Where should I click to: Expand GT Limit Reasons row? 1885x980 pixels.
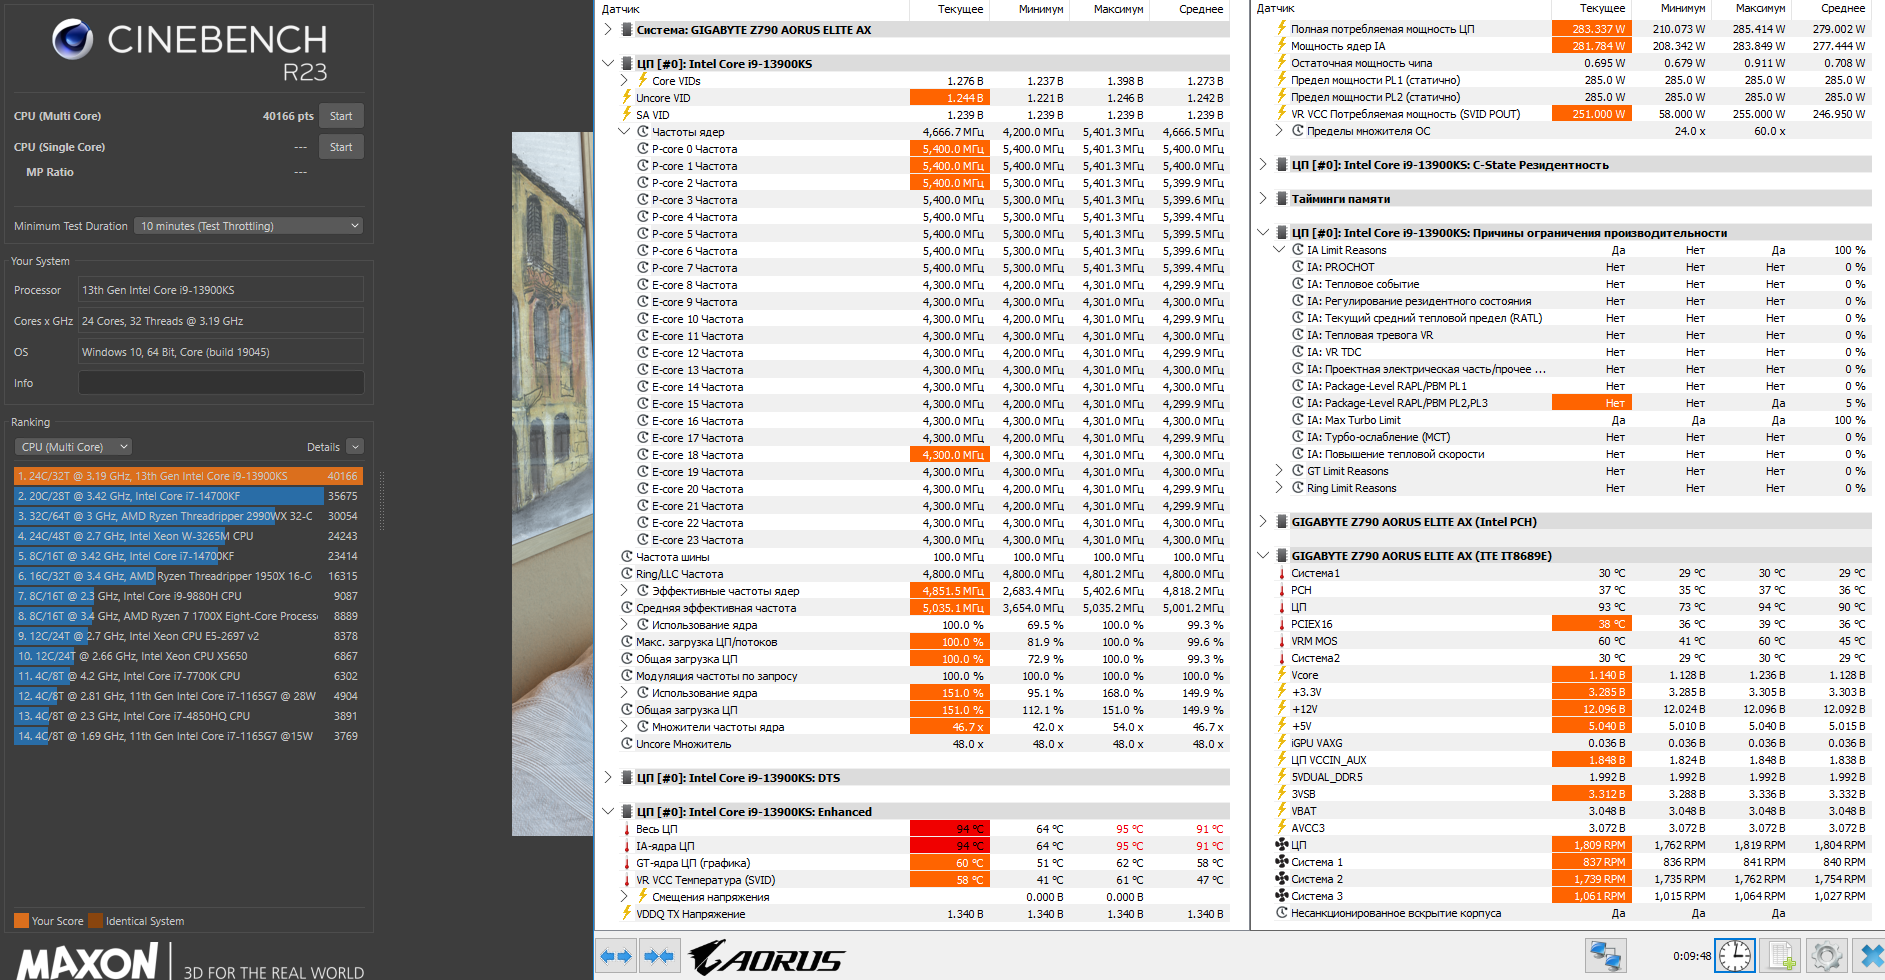pyautogui.click(x=1279, y=471)
